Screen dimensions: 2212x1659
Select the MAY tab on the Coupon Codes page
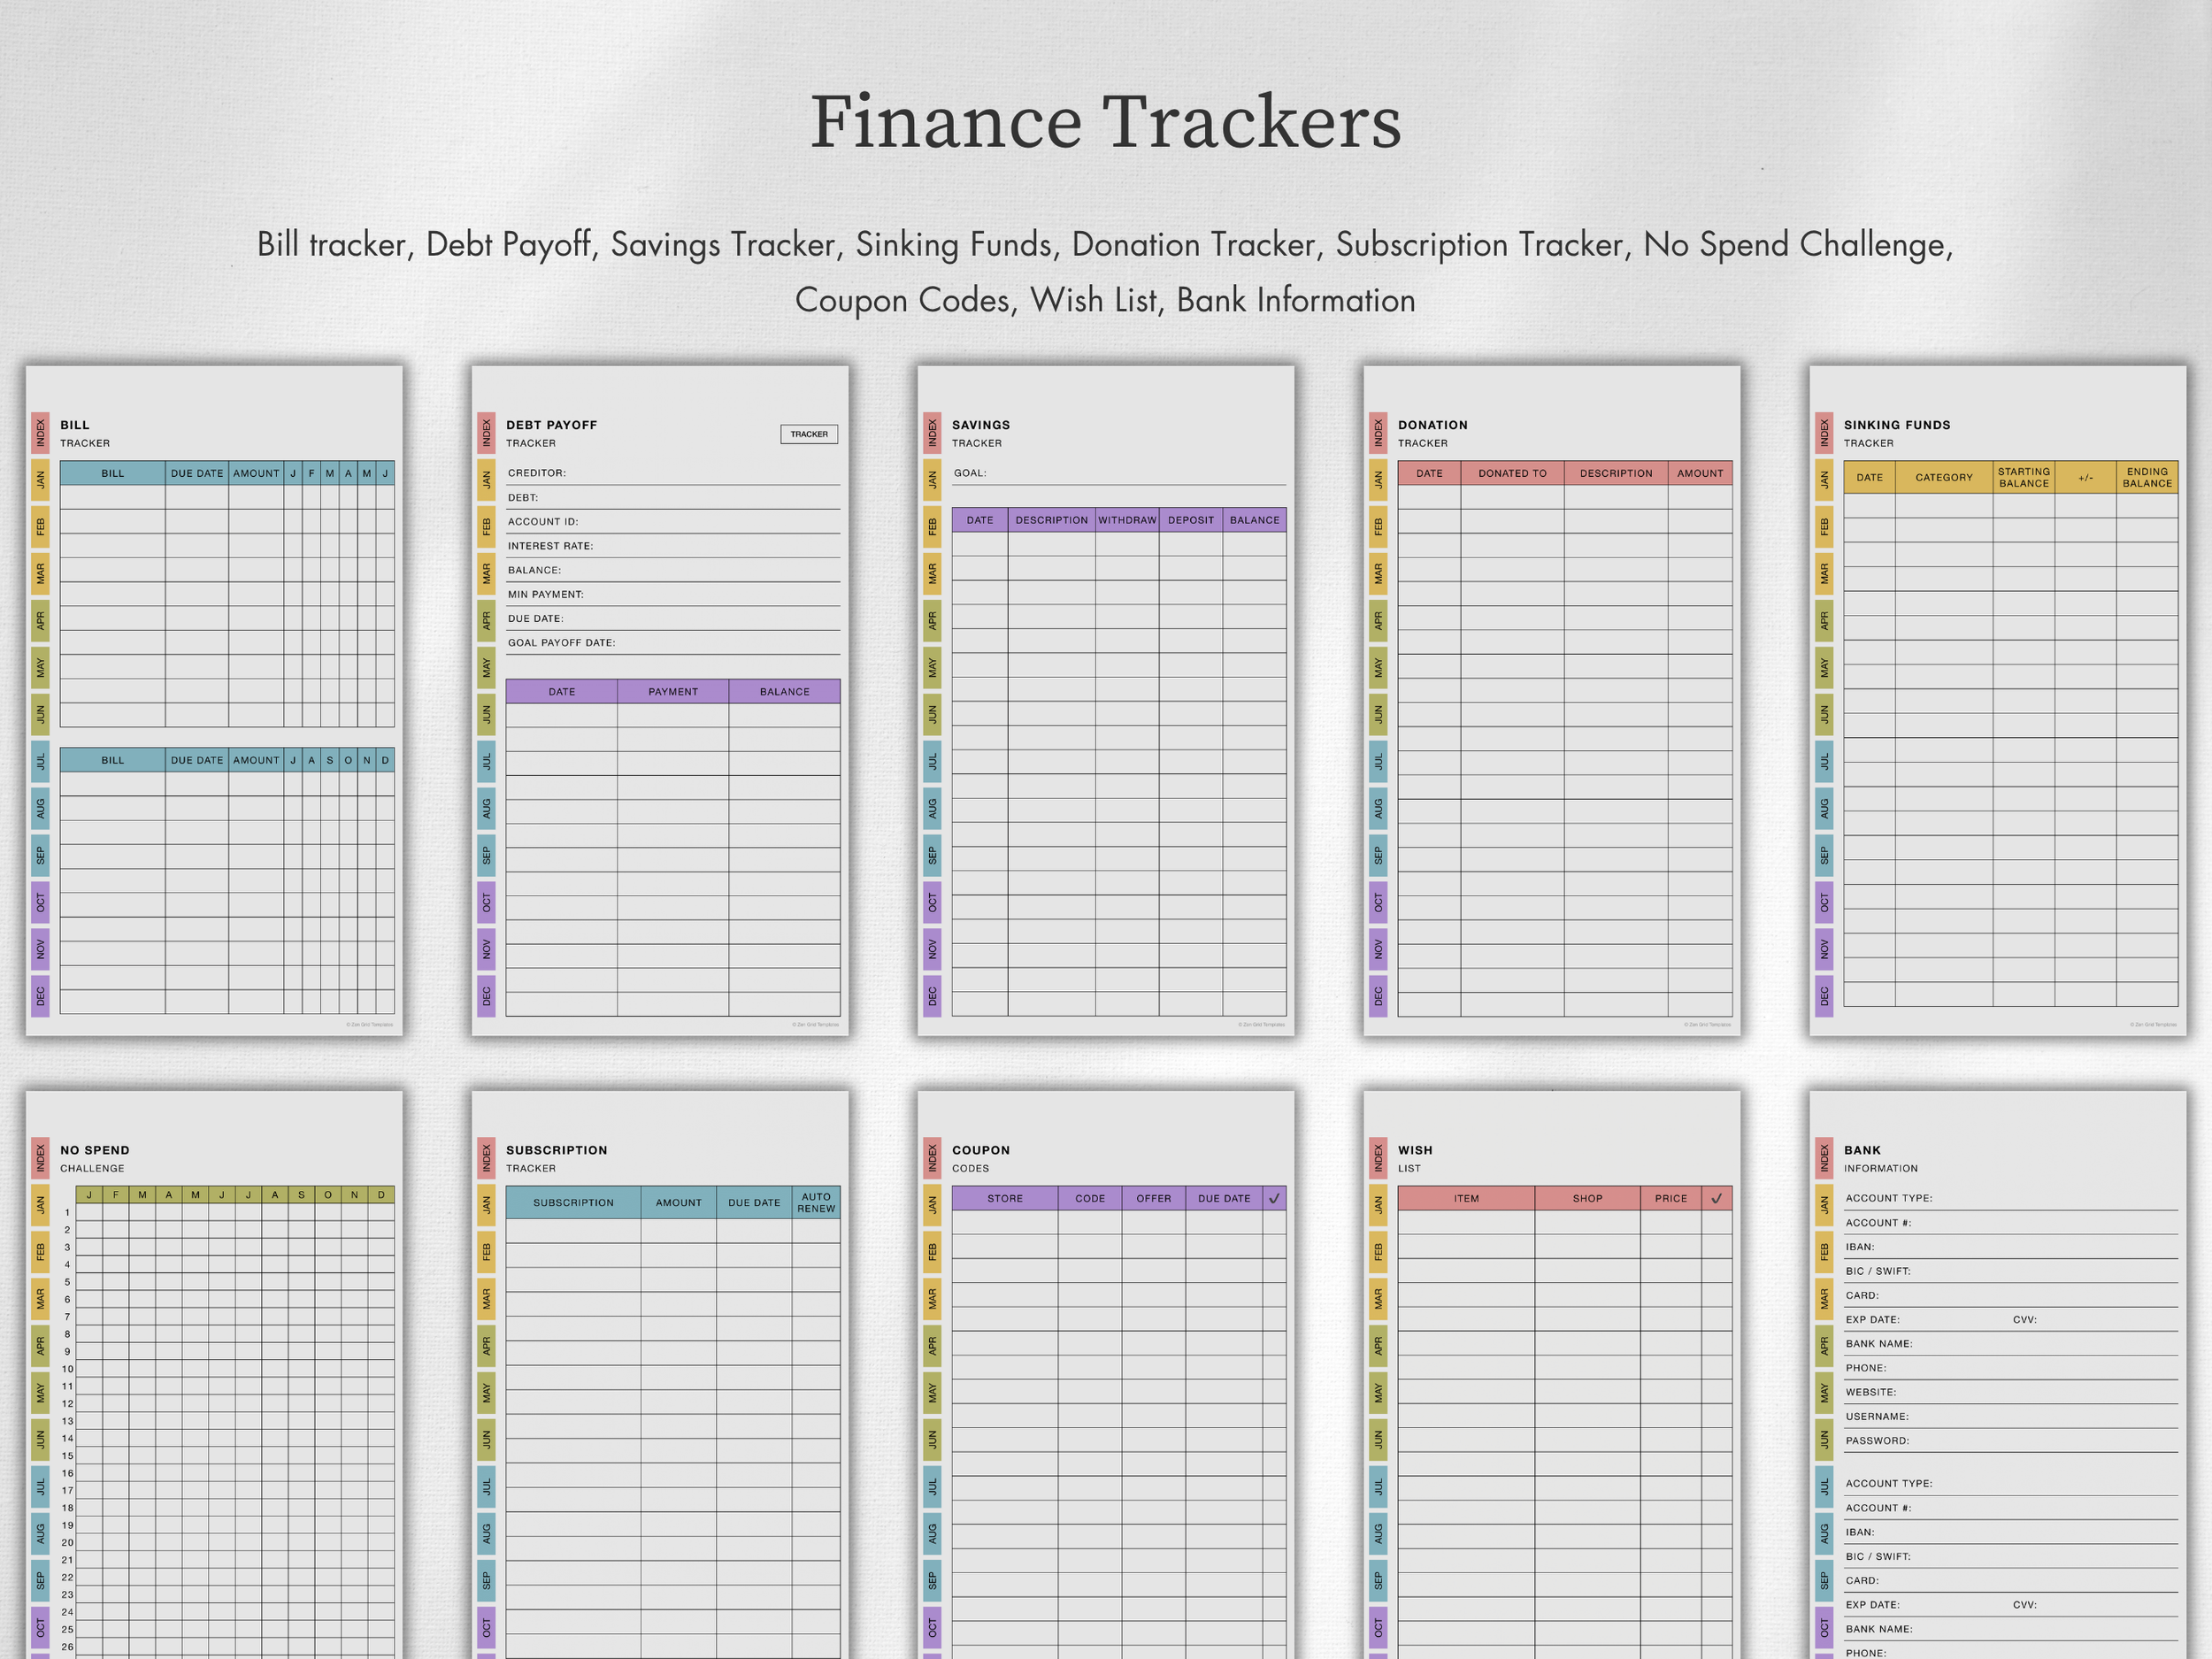pos(933,1392)
